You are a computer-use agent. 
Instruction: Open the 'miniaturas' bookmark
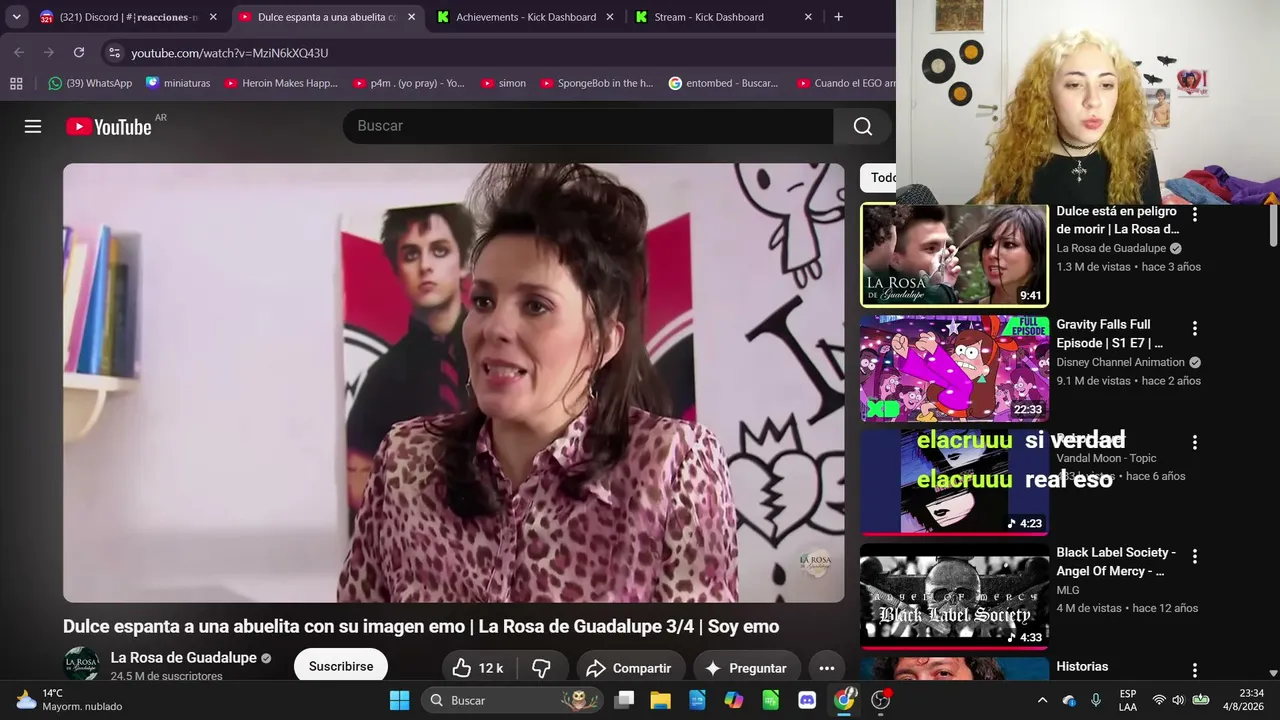(x=178, y=83)
